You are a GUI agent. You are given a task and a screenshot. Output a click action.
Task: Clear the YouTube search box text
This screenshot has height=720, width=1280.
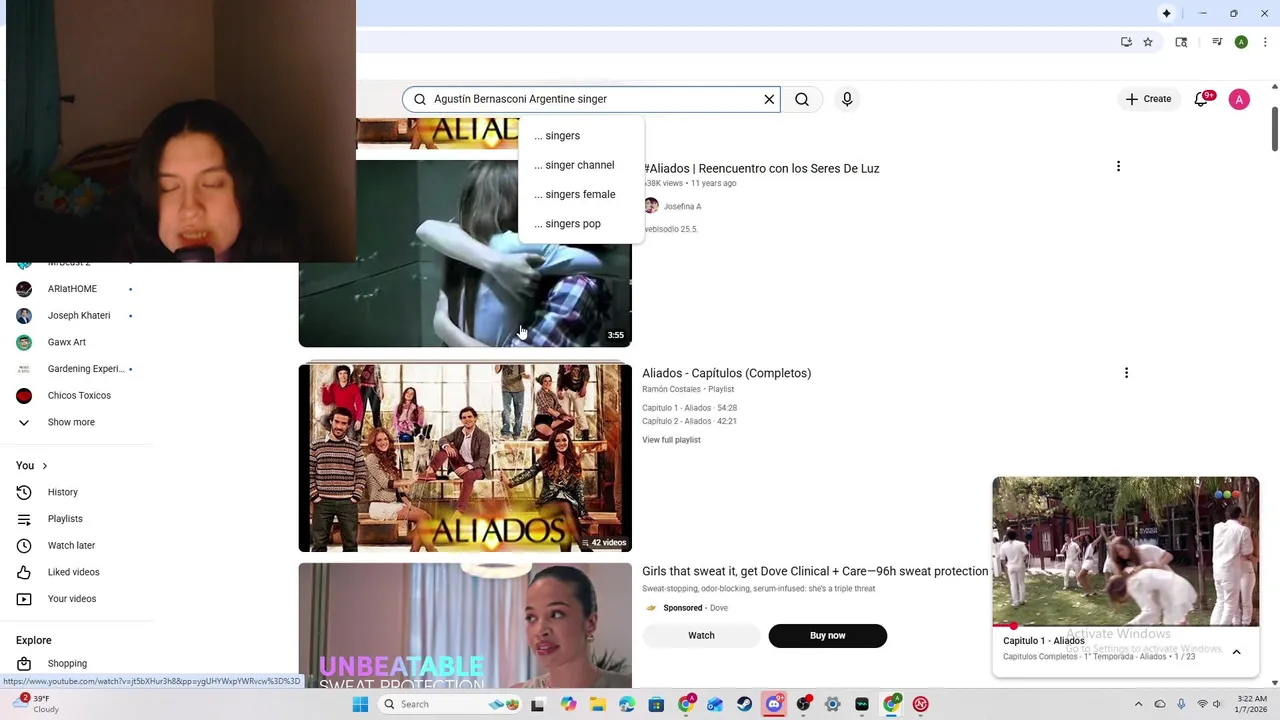tap(769, 99)
